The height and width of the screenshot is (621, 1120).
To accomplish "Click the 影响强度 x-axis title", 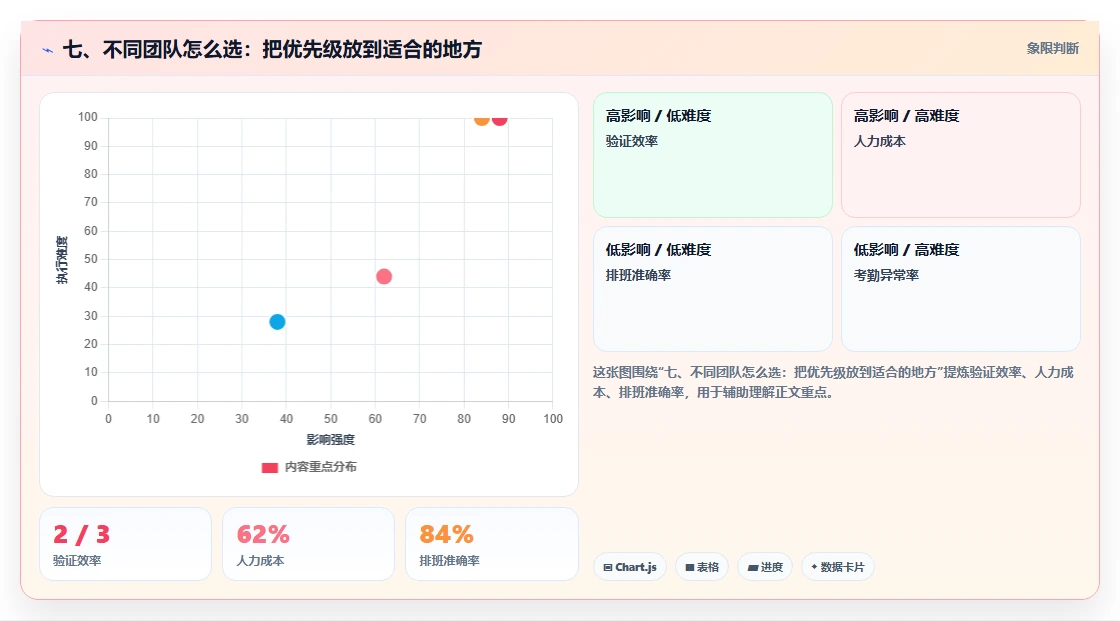I will 331,439.
